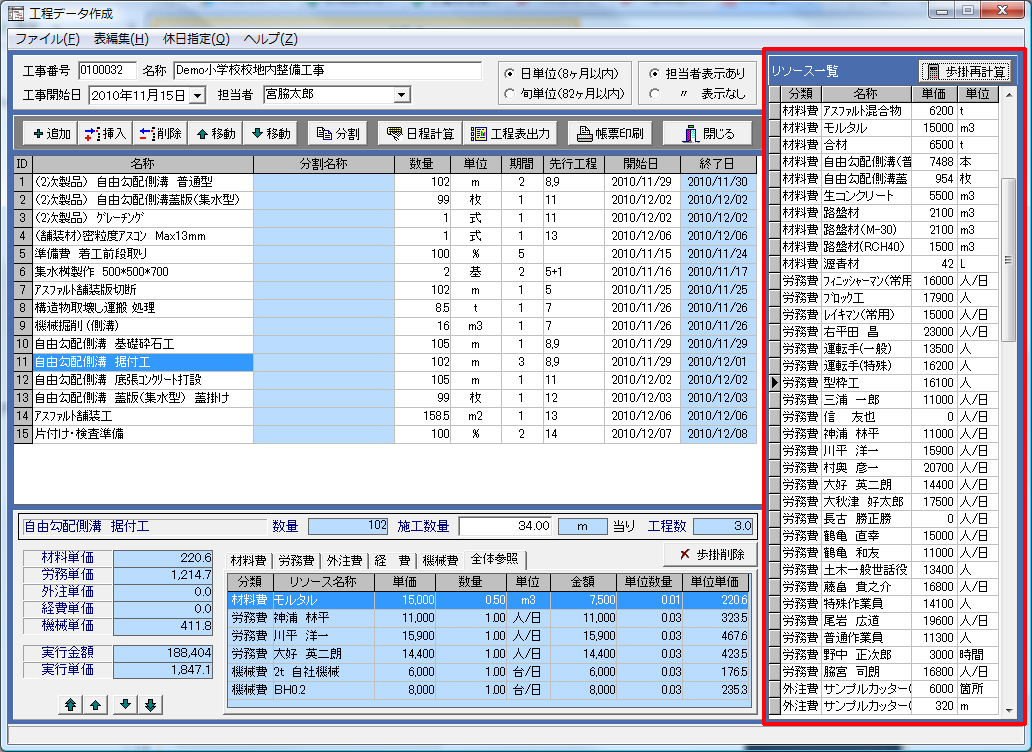Viewport: 1032px width, 752px height.
Task: Switch to the 外注費 tab
Action: click(344, 561)
